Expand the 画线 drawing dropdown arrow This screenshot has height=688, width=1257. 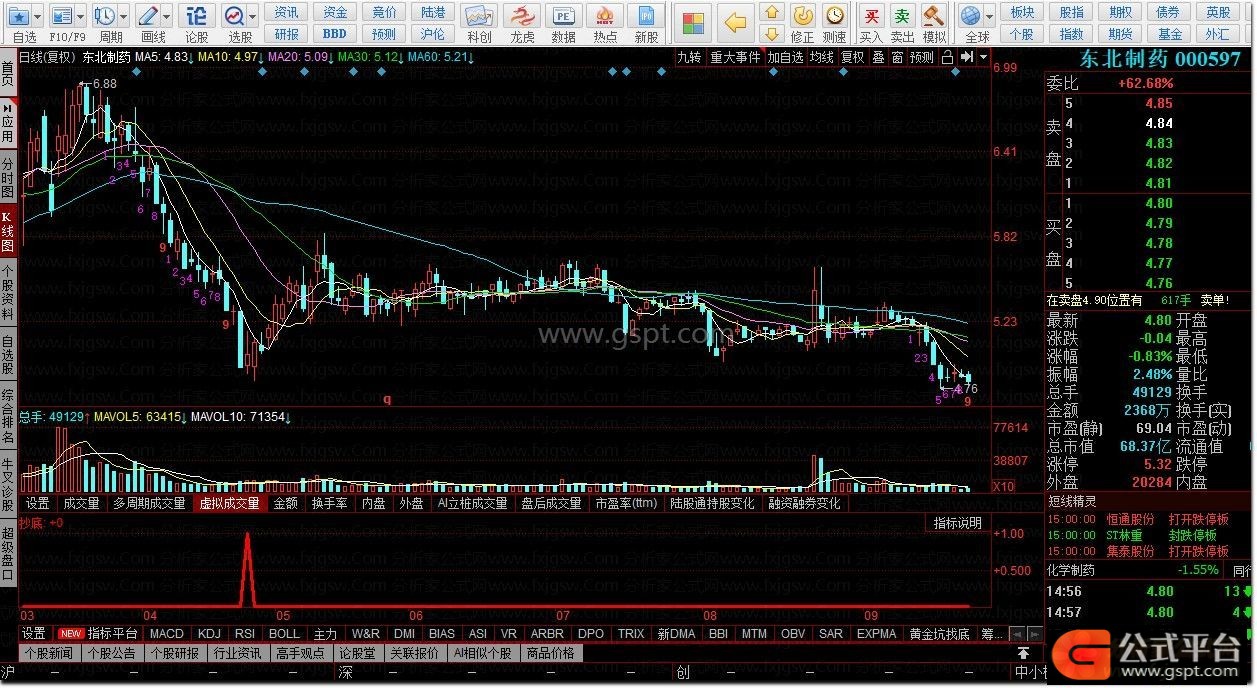(166, 17)
